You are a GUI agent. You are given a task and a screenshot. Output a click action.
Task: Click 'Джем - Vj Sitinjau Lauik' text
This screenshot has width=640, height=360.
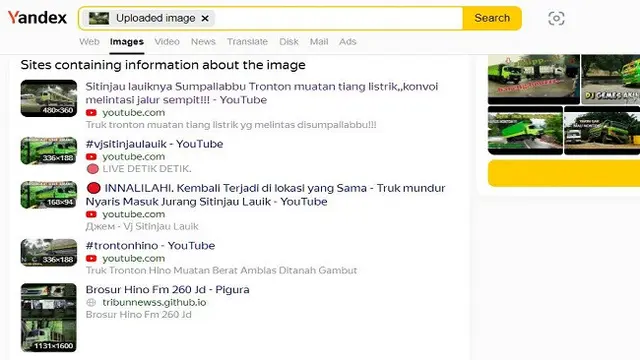(x=142, y=226)
